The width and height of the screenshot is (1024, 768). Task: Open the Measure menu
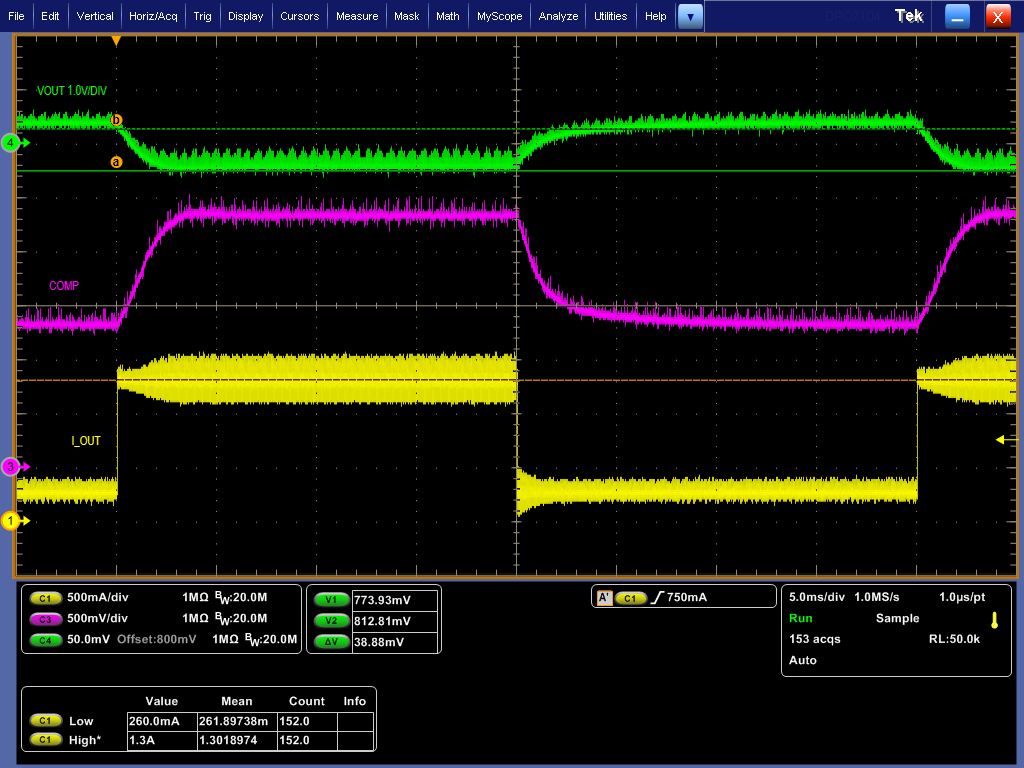[x=355, y=15]
